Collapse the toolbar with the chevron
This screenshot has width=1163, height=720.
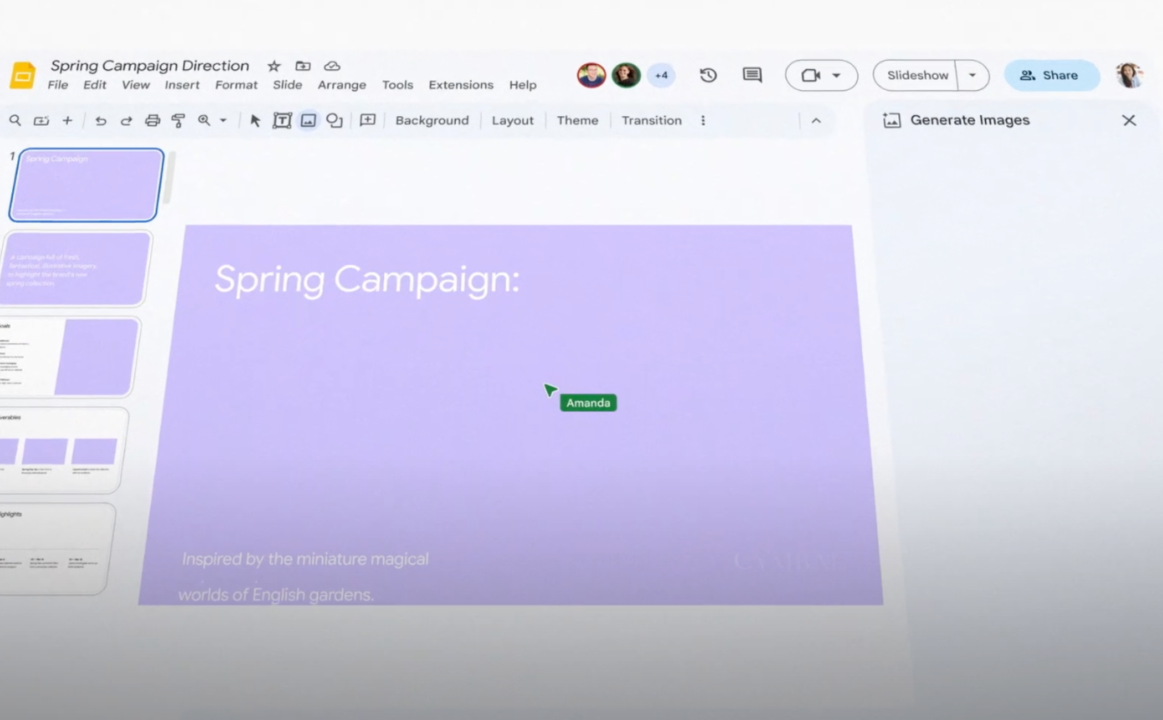(816, 121)
